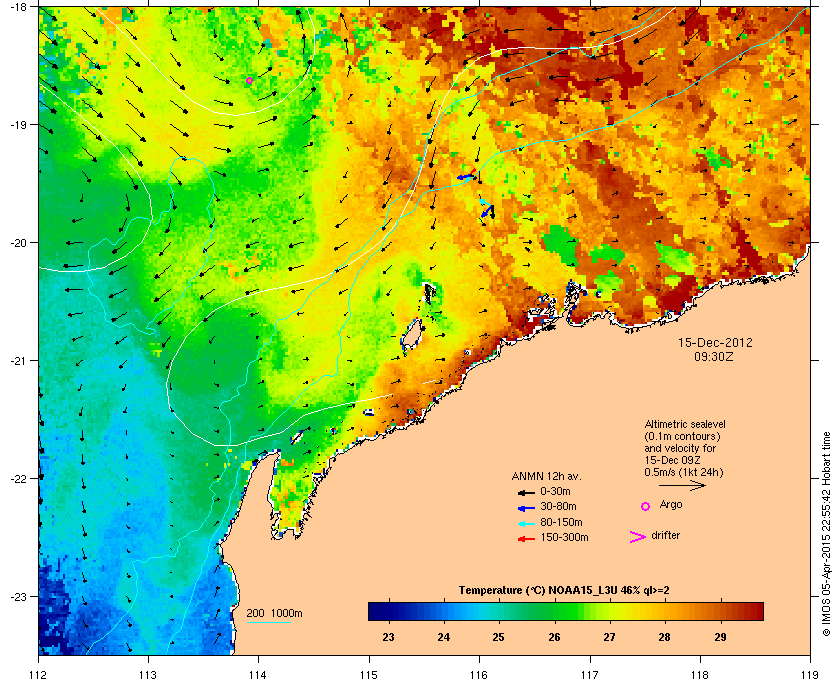Click the longitude axis label 114
The height and width of the screenshot is (680, 840).
tap(258, 674)
